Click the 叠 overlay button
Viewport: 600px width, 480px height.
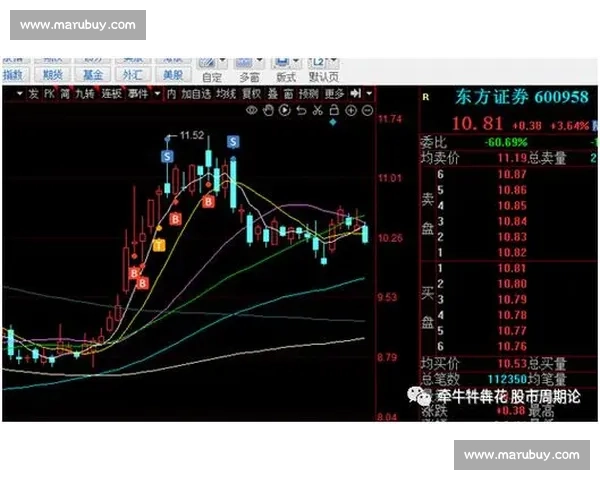[x=272, y=93]
